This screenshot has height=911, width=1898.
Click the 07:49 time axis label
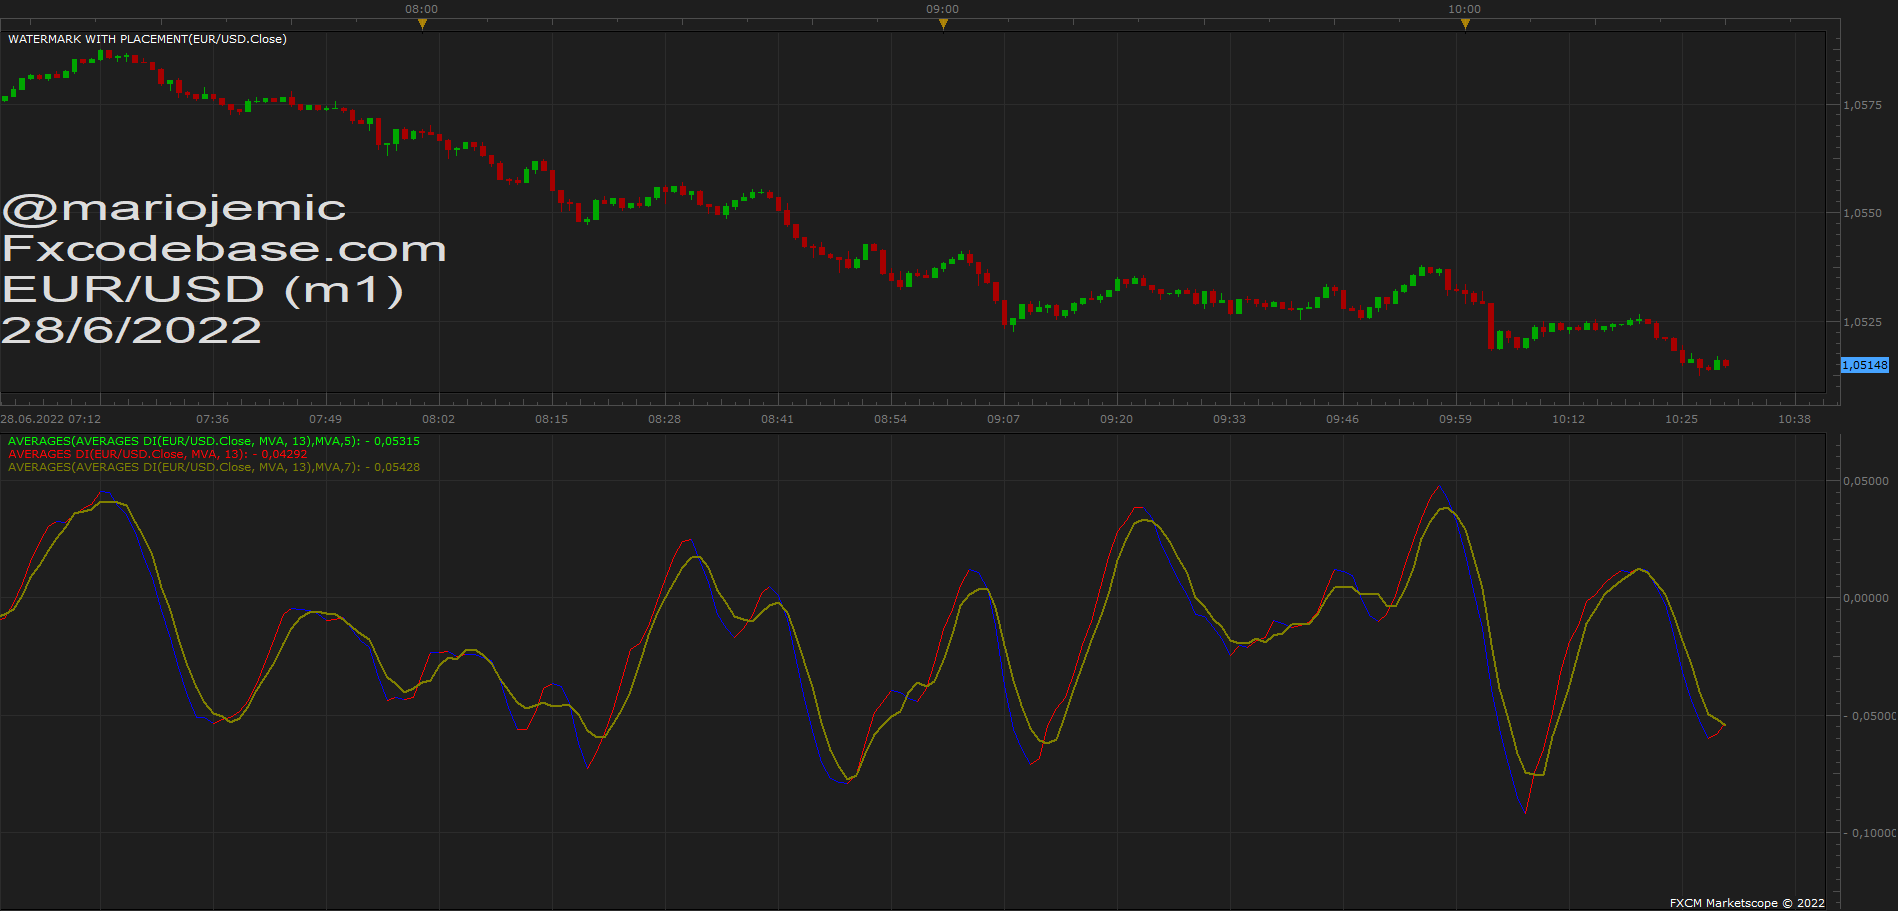325,419
